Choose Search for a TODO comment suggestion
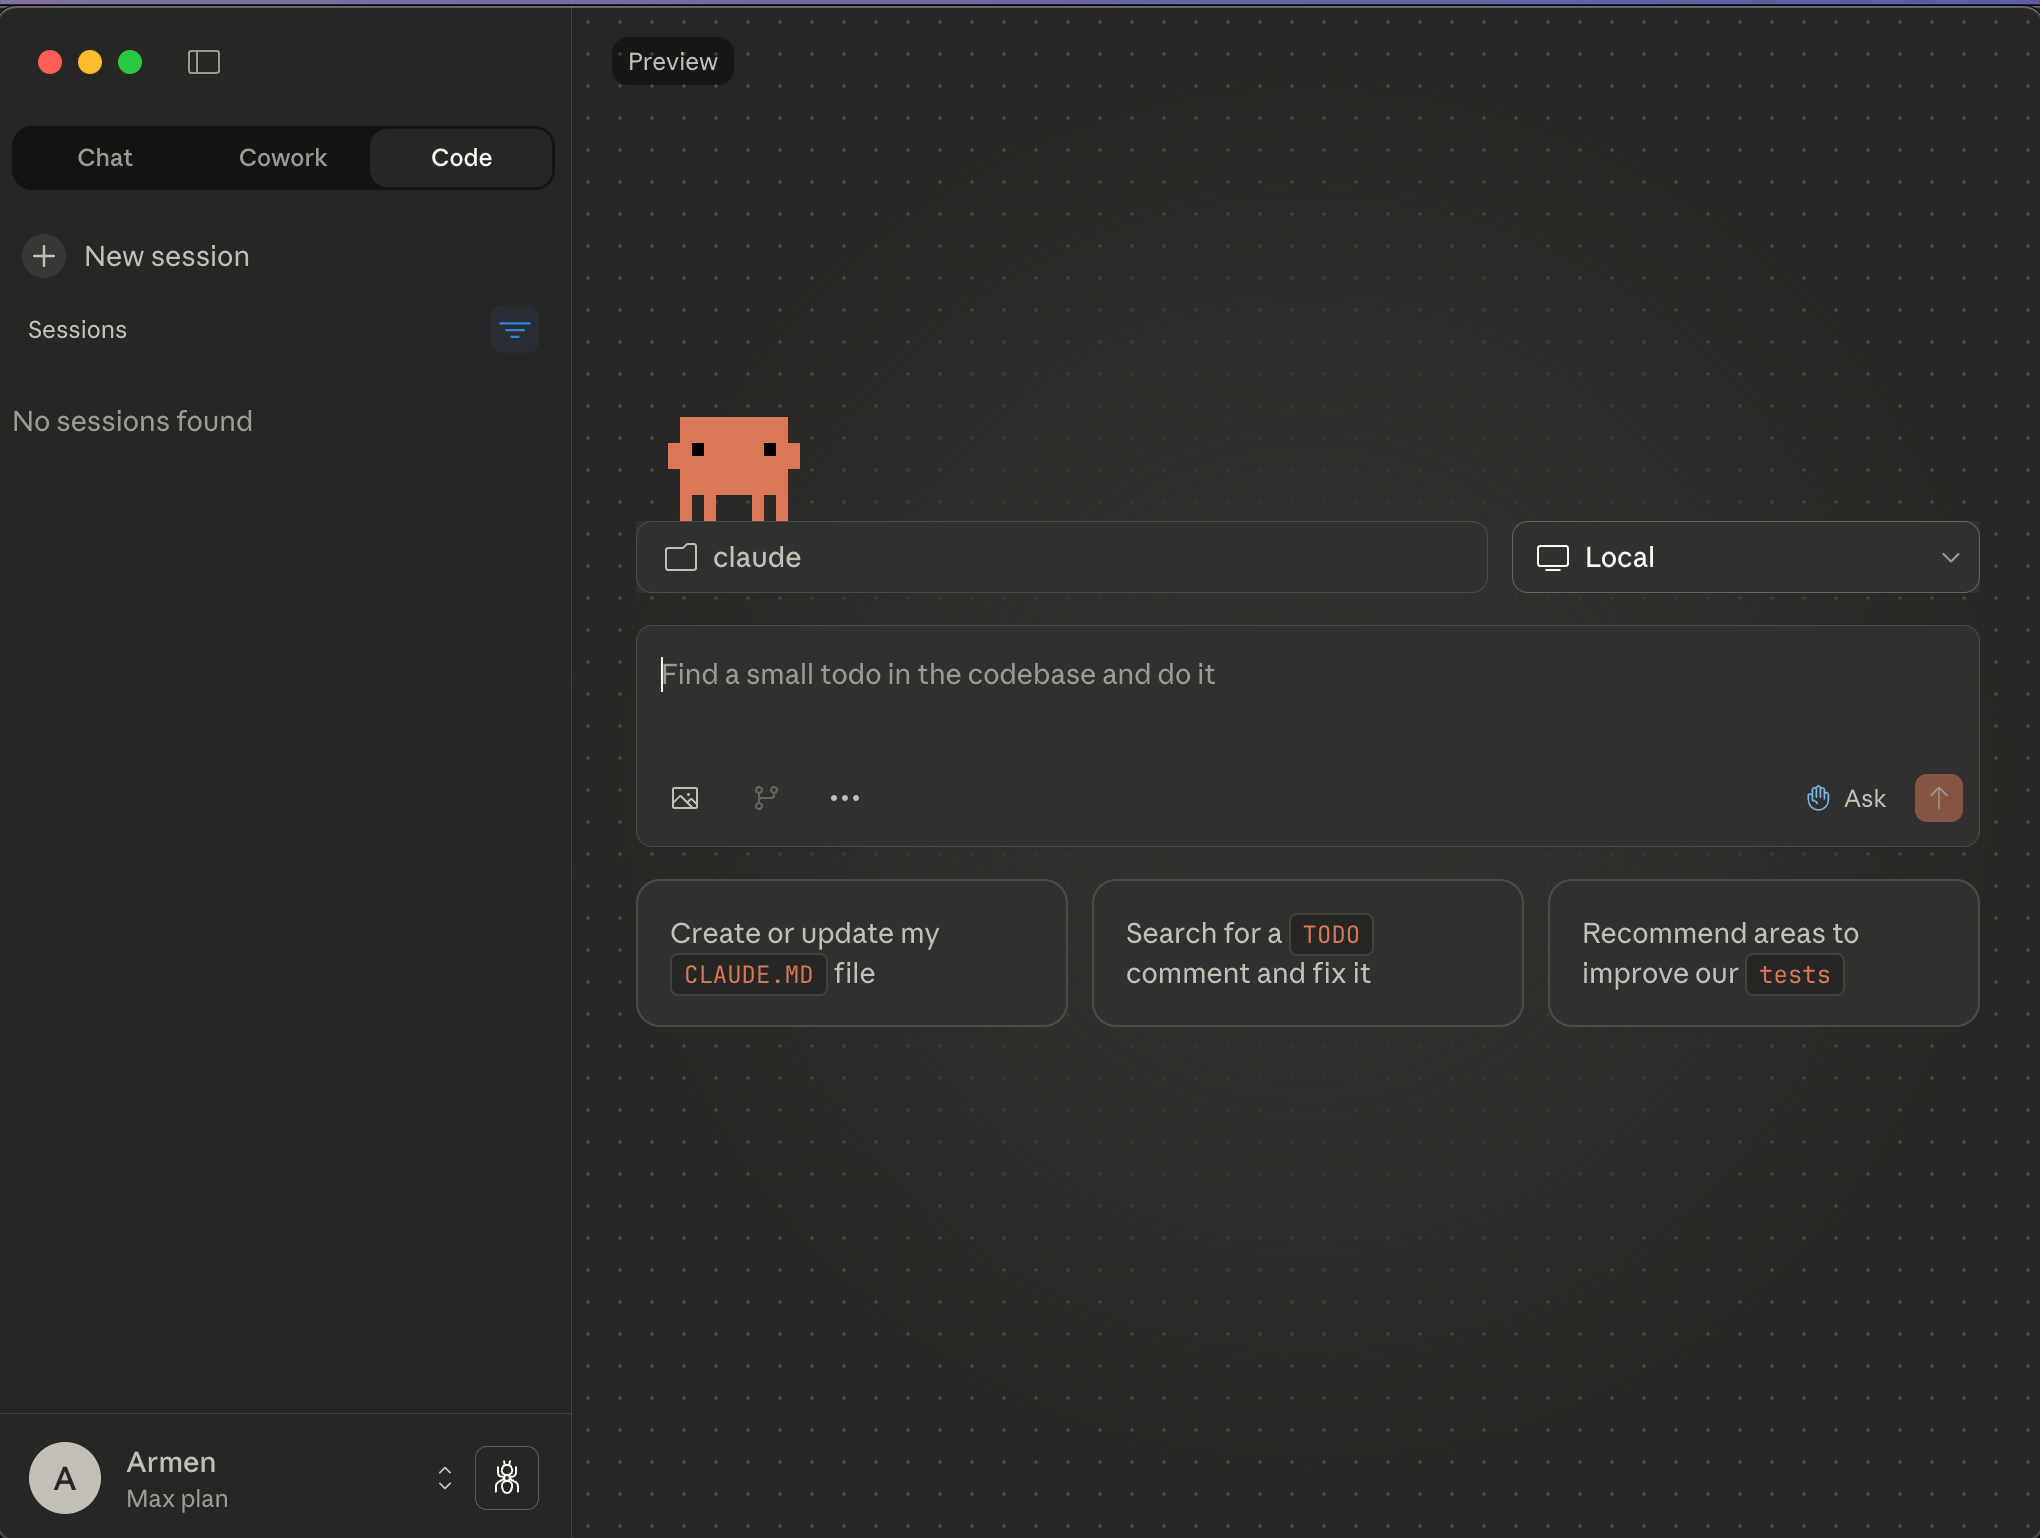 coord(1308,953)
